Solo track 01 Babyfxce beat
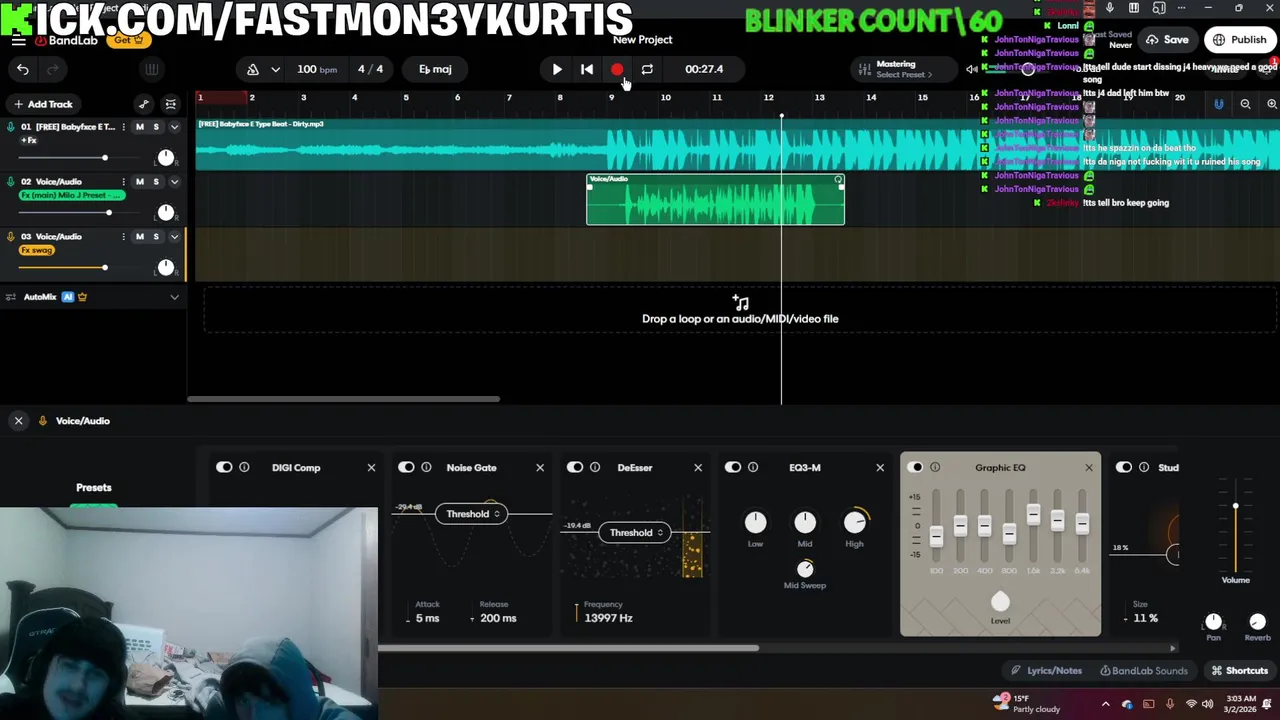This screenshot has height=720, width=1280. (x=156, y=127)
